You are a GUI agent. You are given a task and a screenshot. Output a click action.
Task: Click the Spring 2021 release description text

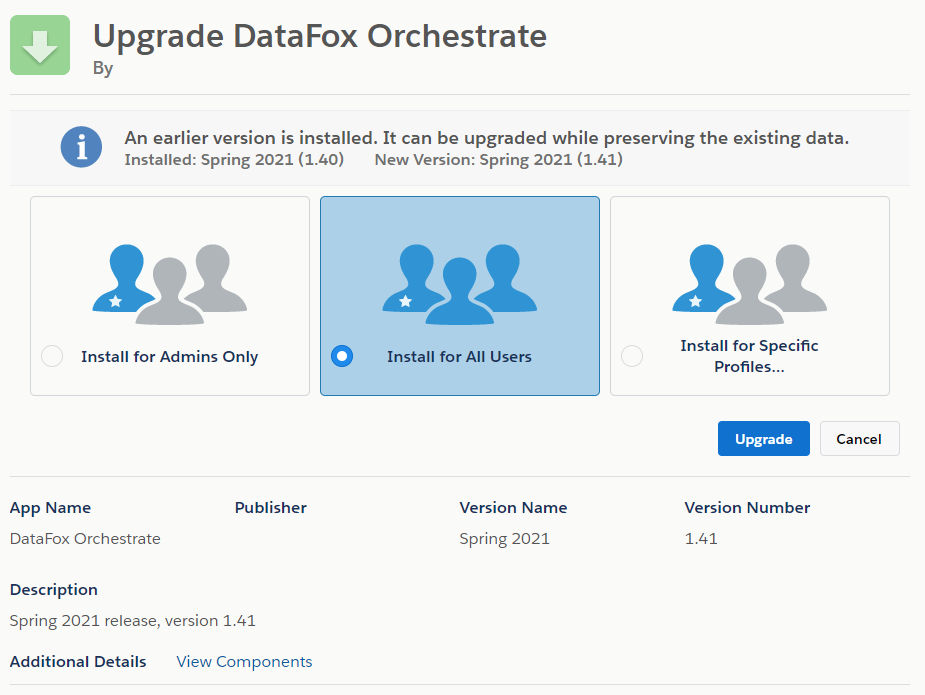pyautogui.click(x=133, y=621)
